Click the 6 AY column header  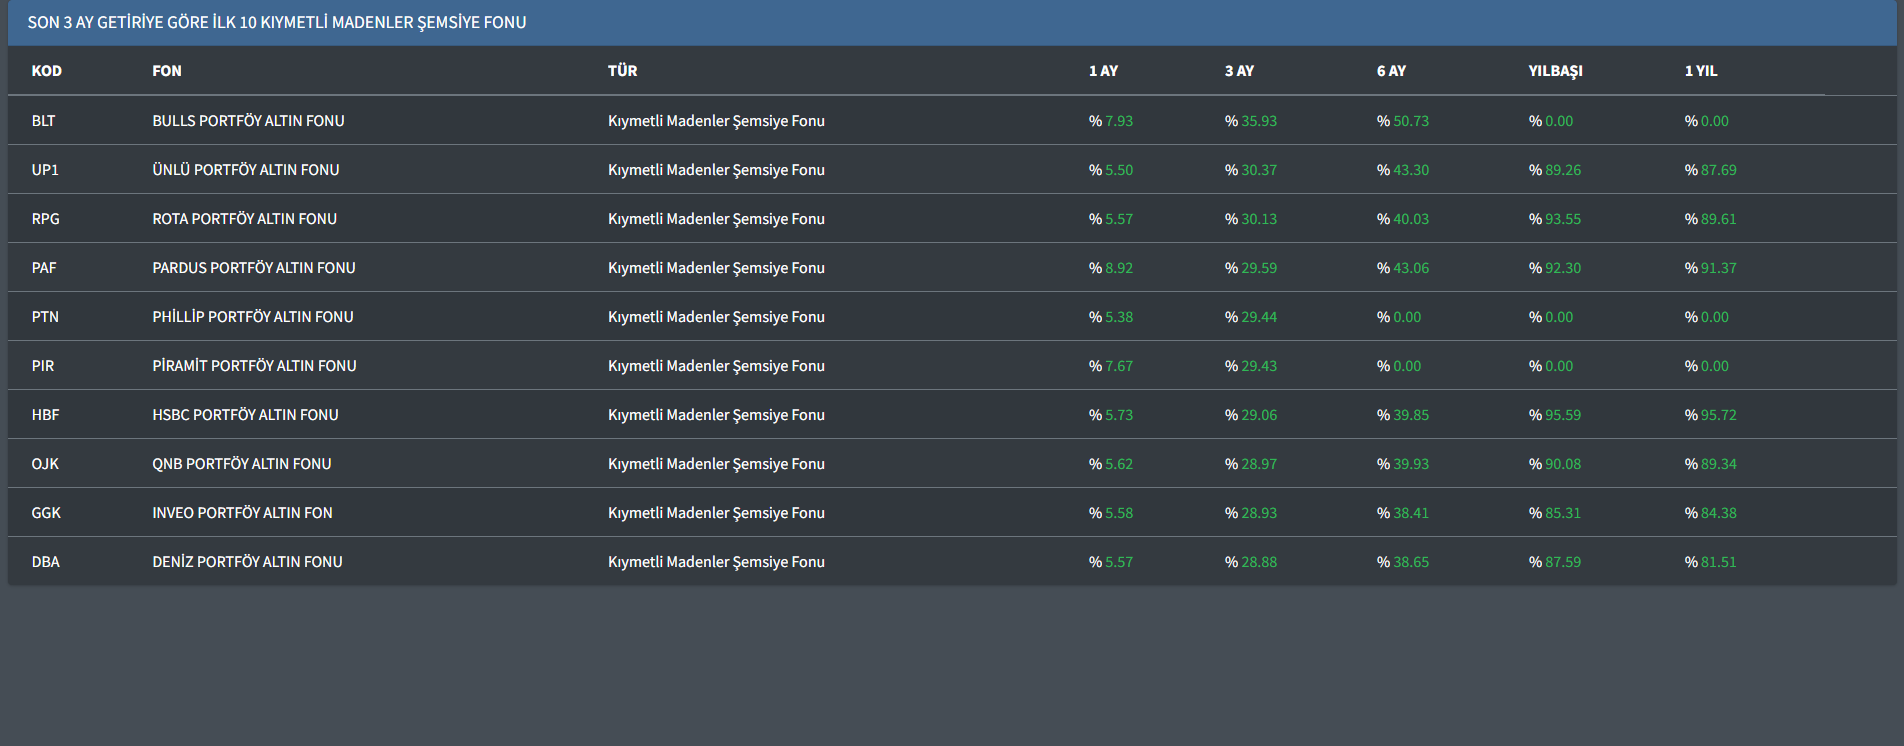coord(1391,71)
